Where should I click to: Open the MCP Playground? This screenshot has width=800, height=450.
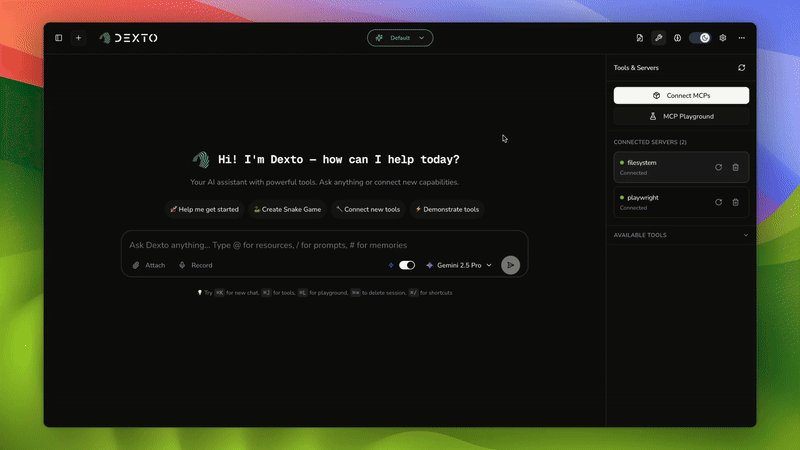[681, 116]
